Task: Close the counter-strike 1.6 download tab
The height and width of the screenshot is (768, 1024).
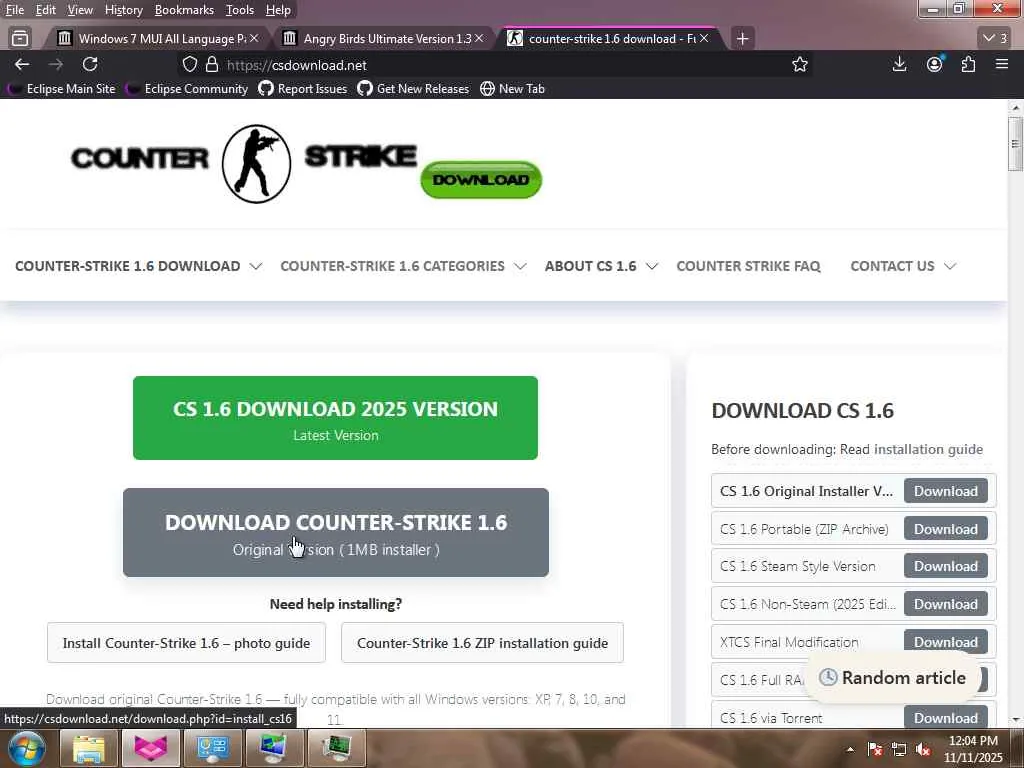Action: (704, 39)
